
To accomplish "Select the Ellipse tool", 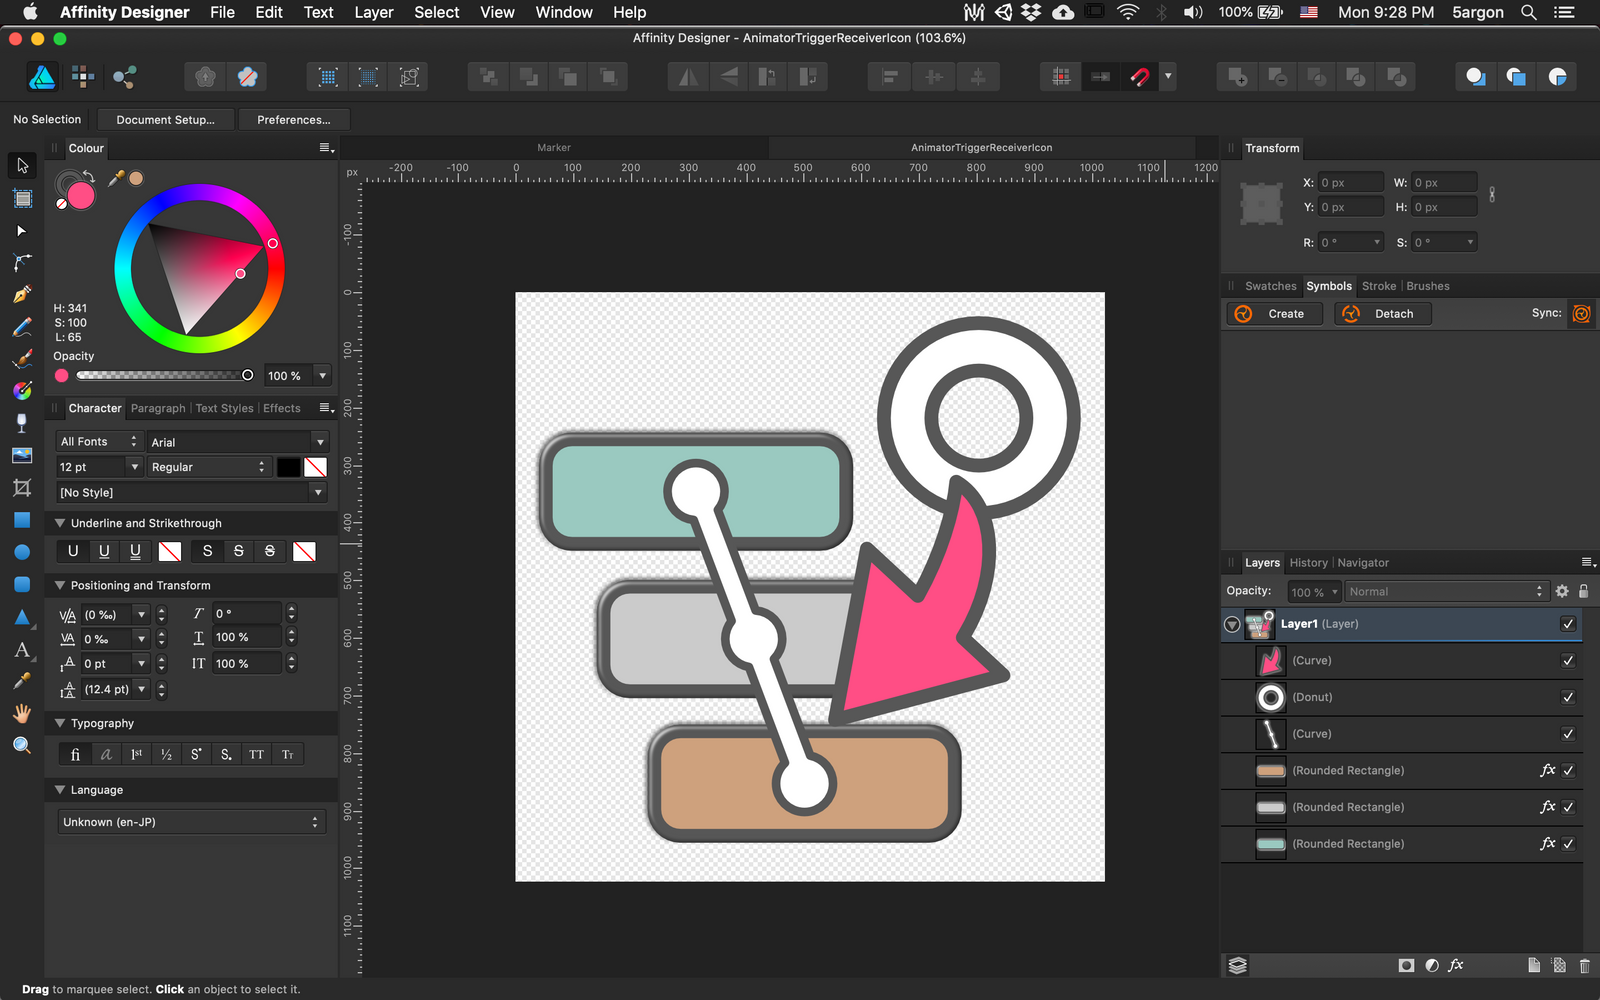I will (x=22, y=552).
